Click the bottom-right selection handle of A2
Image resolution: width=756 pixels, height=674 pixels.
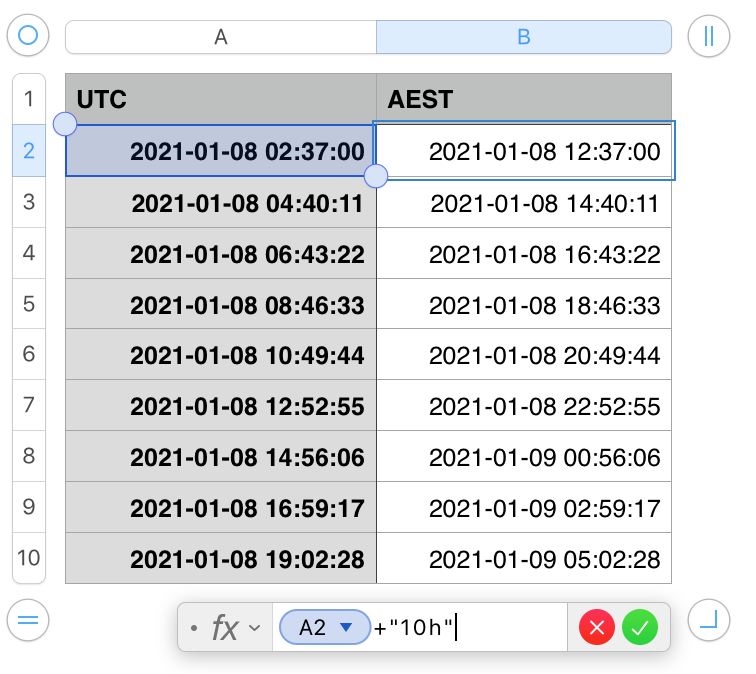376,177
